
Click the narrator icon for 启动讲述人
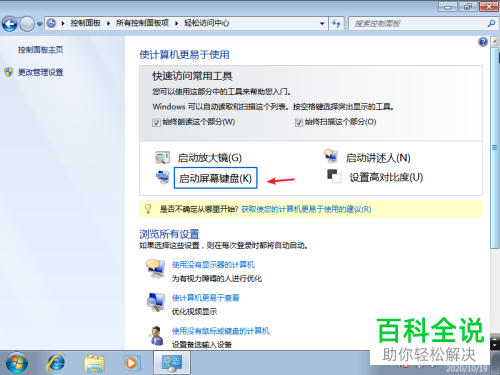coord(330,156)
